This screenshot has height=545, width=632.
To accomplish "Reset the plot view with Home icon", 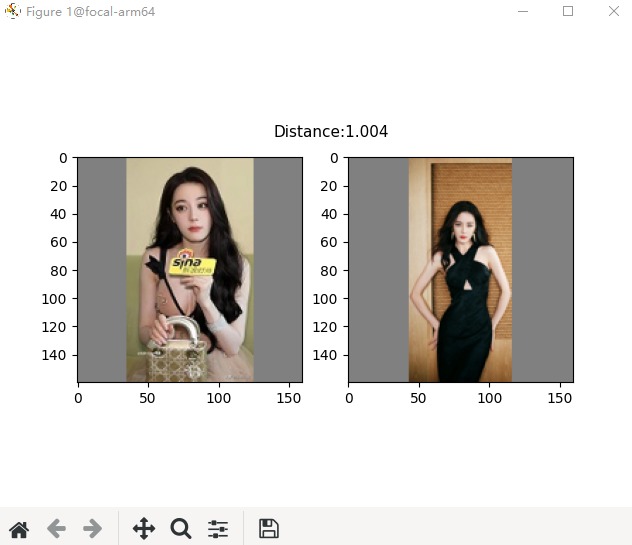I will [x=18, y=529].
